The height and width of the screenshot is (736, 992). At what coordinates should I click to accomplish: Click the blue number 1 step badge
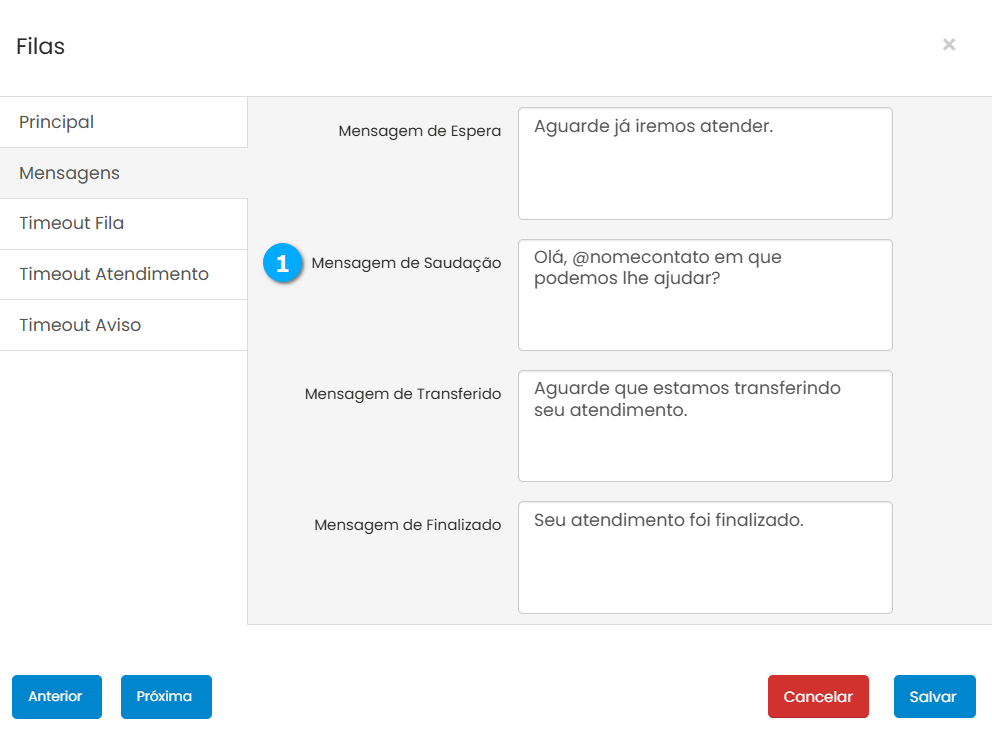[282, 264]
